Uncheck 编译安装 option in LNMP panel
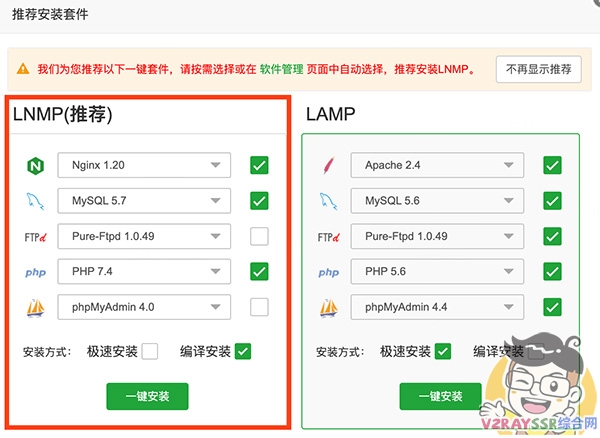The image size is (600, 438). tap(243, 351)
